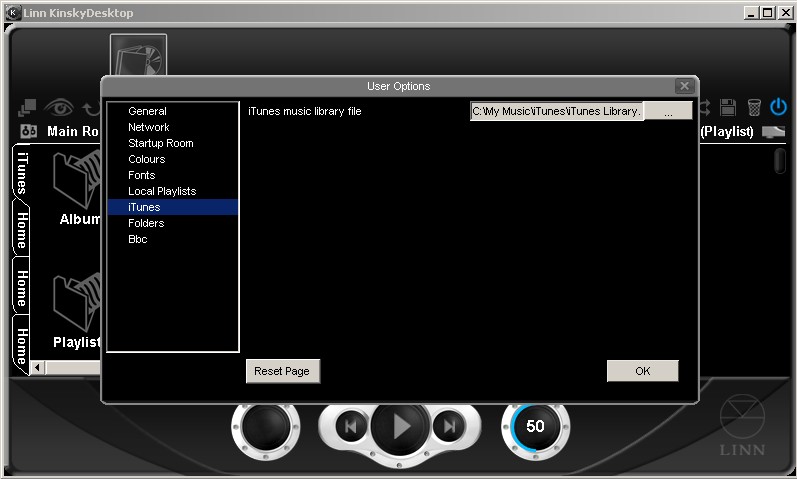Click the (Playlist) source label

coord(727,131)
